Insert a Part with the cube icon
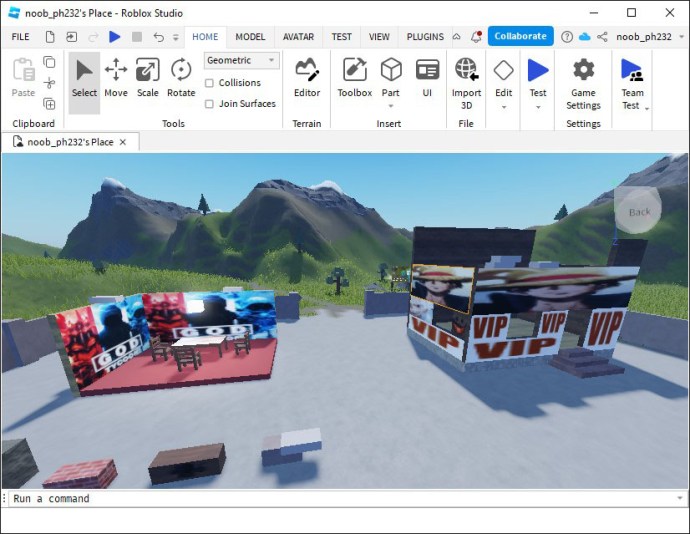The image size is (690, 534). click(x=391, y=70)
